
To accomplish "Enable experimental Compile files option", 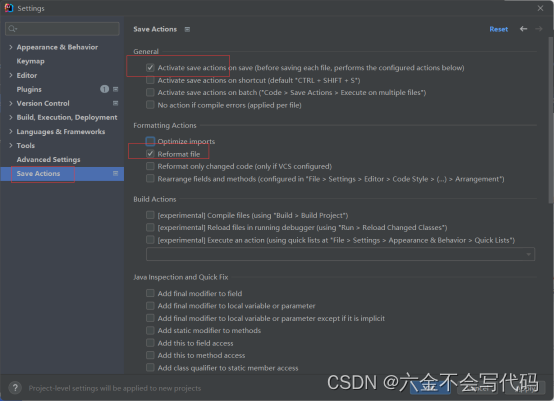I will (150, 215).
